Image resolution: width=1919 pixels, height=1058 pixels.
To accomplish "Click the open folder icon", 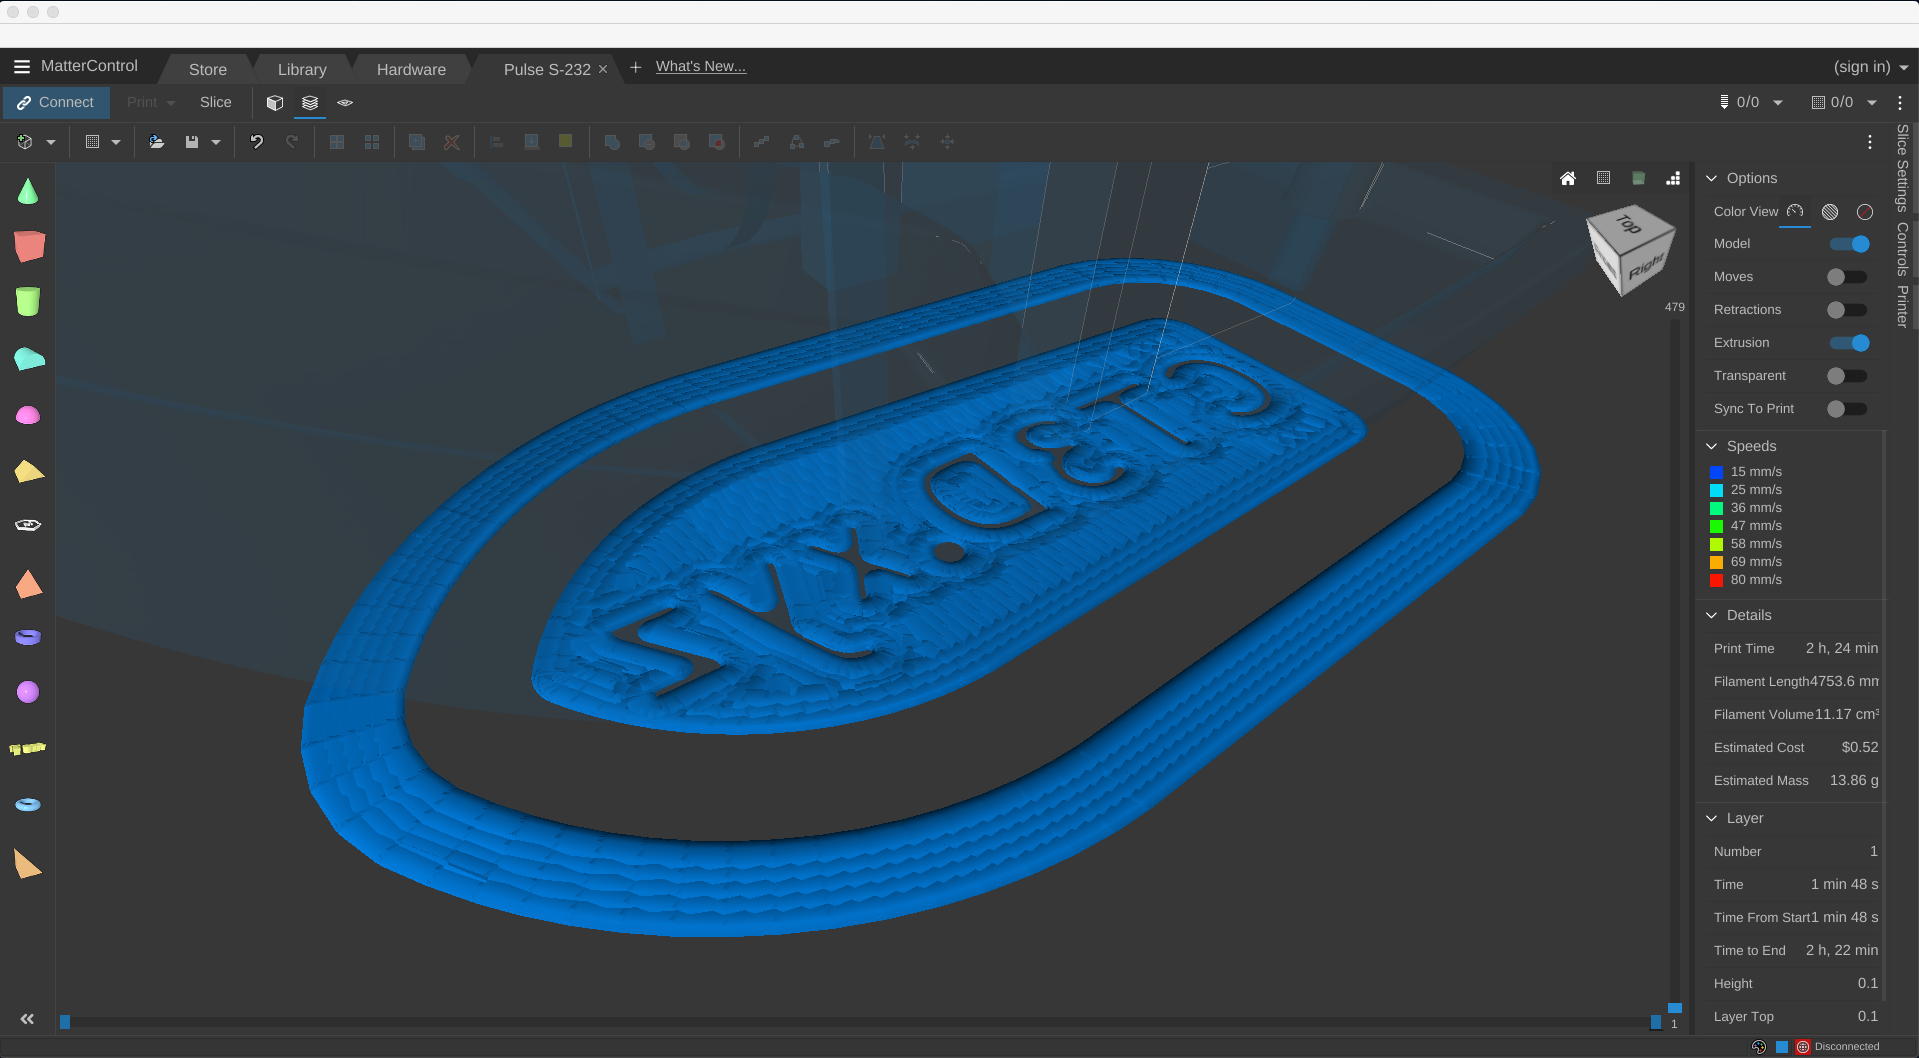I will (157, 142).
